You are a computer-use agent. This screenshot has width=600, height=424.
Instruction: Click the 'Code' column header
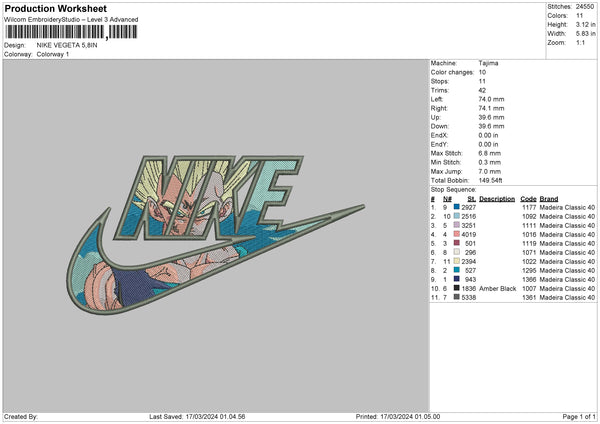click(x=528, y=199)
